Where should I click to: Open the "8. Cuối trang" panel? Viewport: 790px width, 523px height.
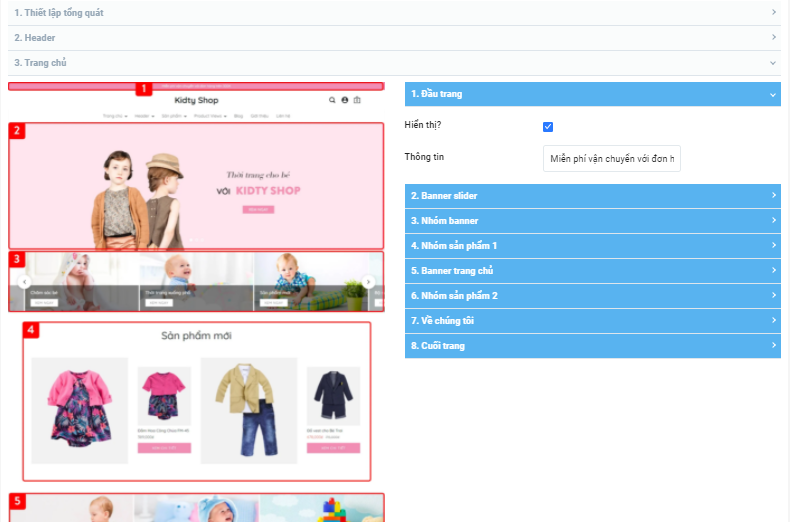pyautogui.click(x=592, y=345)
